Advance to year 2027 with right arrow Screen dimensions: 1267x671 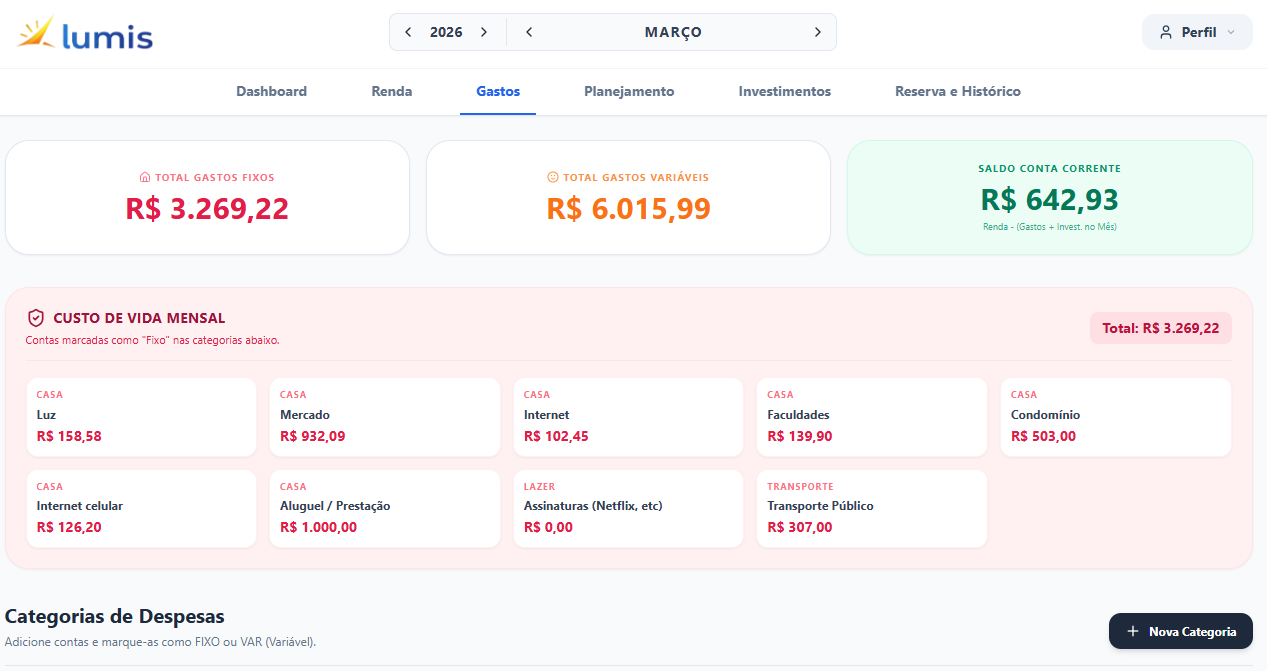click(x=484, y=32)
